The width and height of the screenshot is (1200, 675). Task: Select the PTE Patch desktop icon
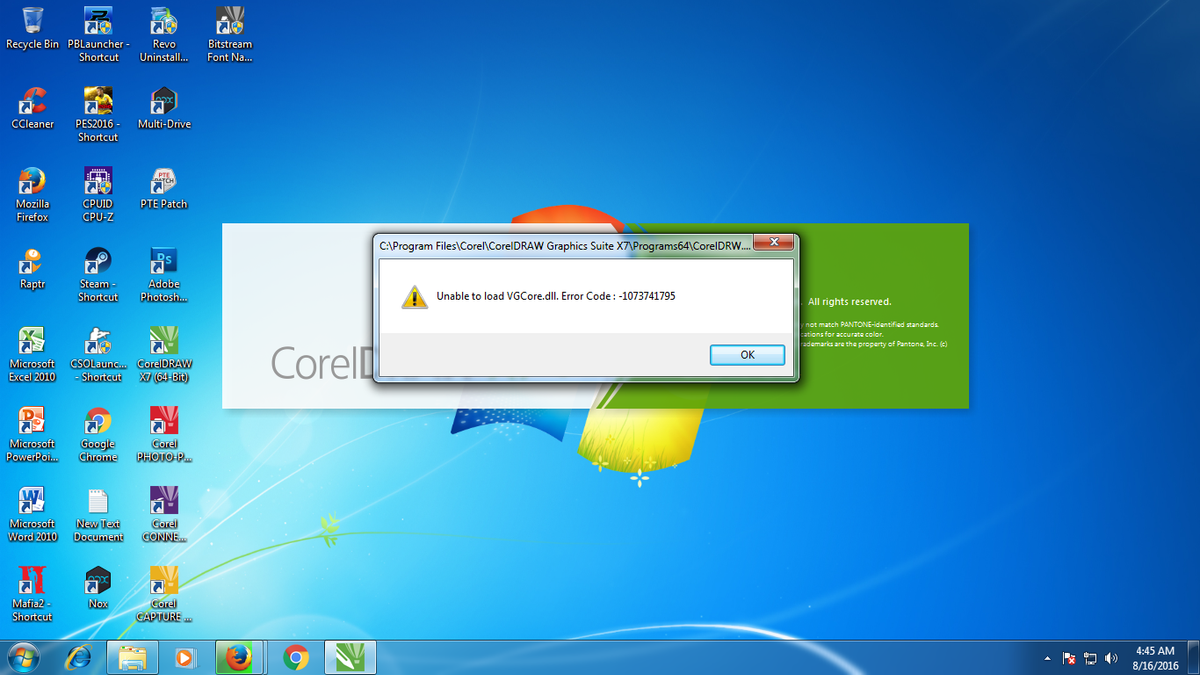click(164, 188)
